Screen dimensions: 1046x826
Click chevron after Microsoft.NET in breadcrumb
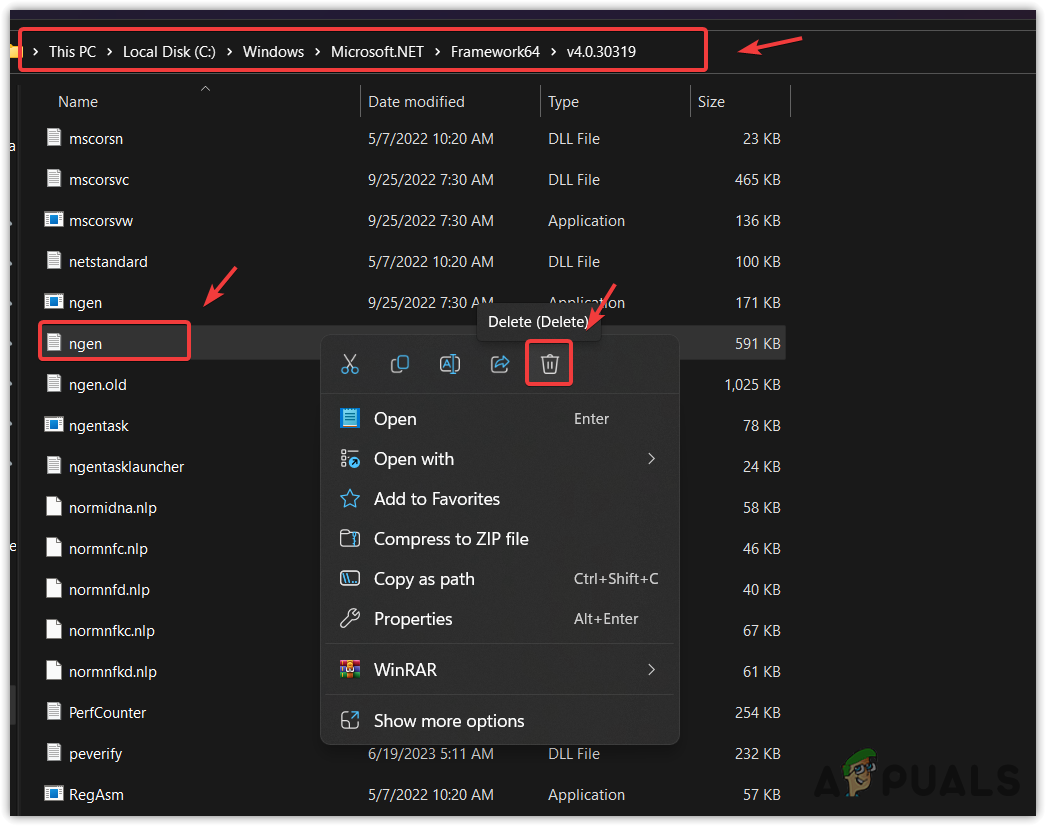coord(438,51)
